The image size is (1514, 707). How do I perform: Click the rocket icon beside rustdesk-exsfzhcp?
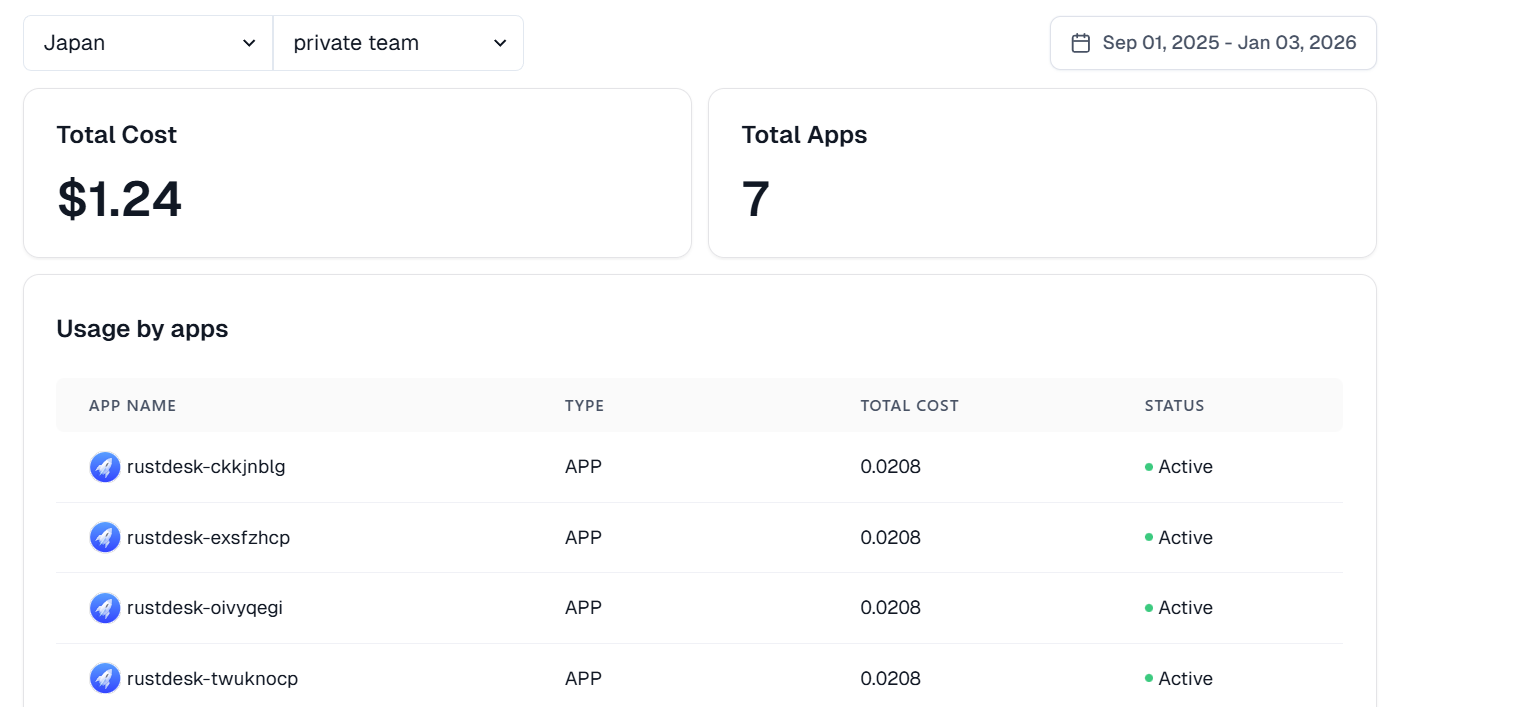pyautogui.click(x=105, y=538)
